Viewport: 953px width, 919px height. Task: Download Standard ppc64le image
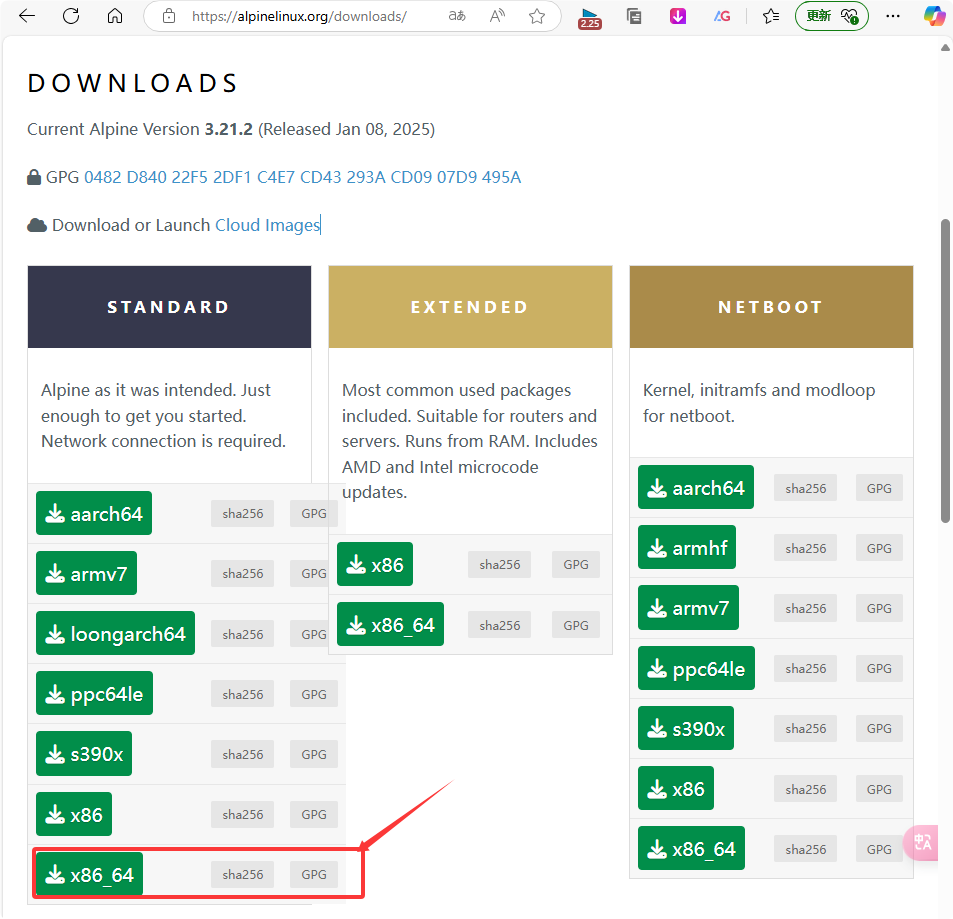94,694
